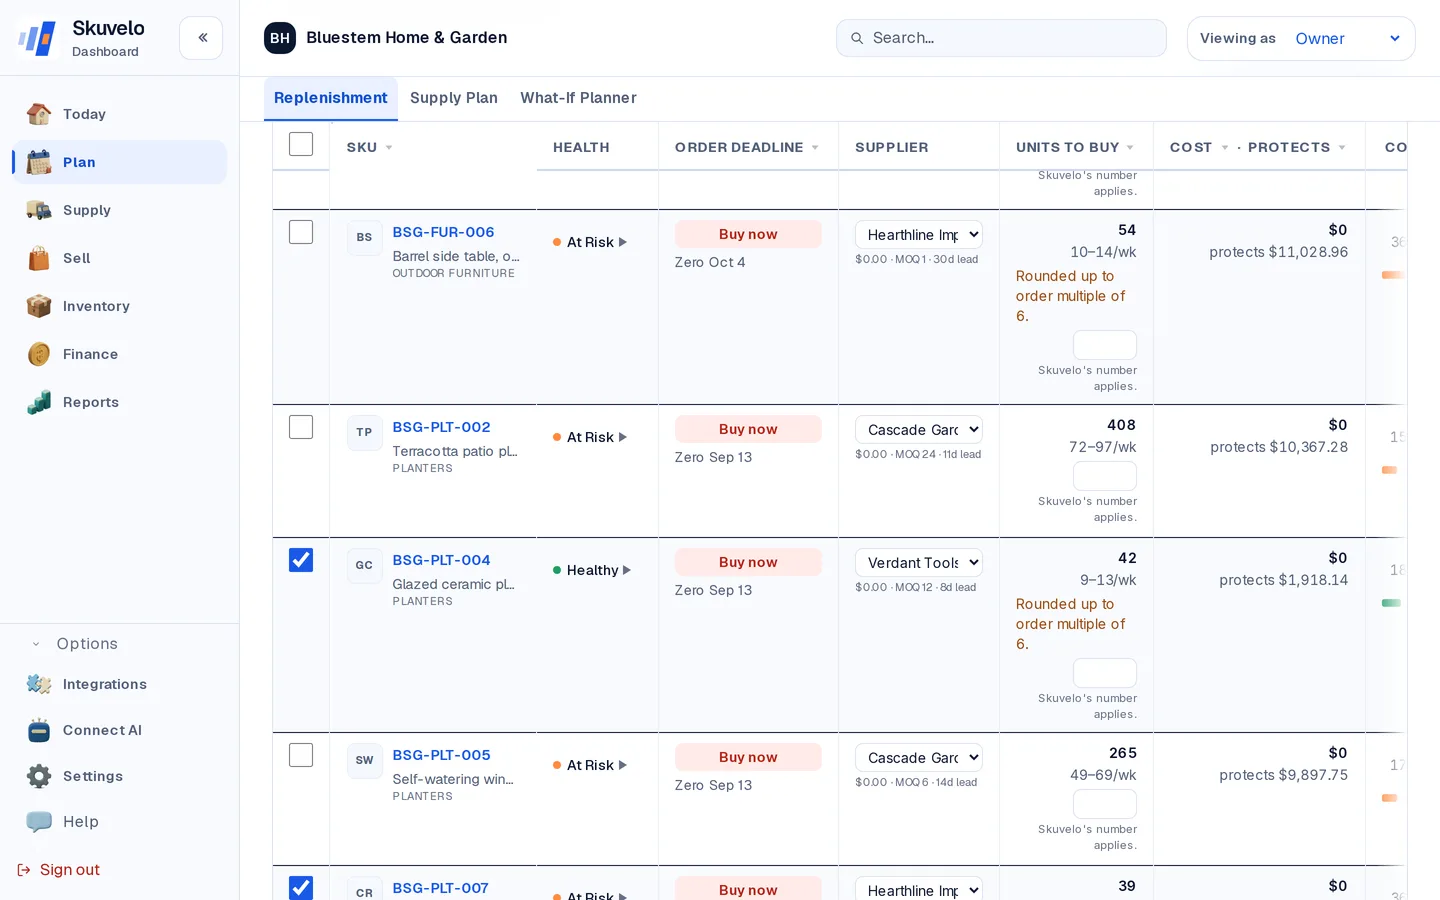Click the units override field for BSG-PLT-002
The height and width of the screenshot is (900, 1440).
tap(1104, 476)
